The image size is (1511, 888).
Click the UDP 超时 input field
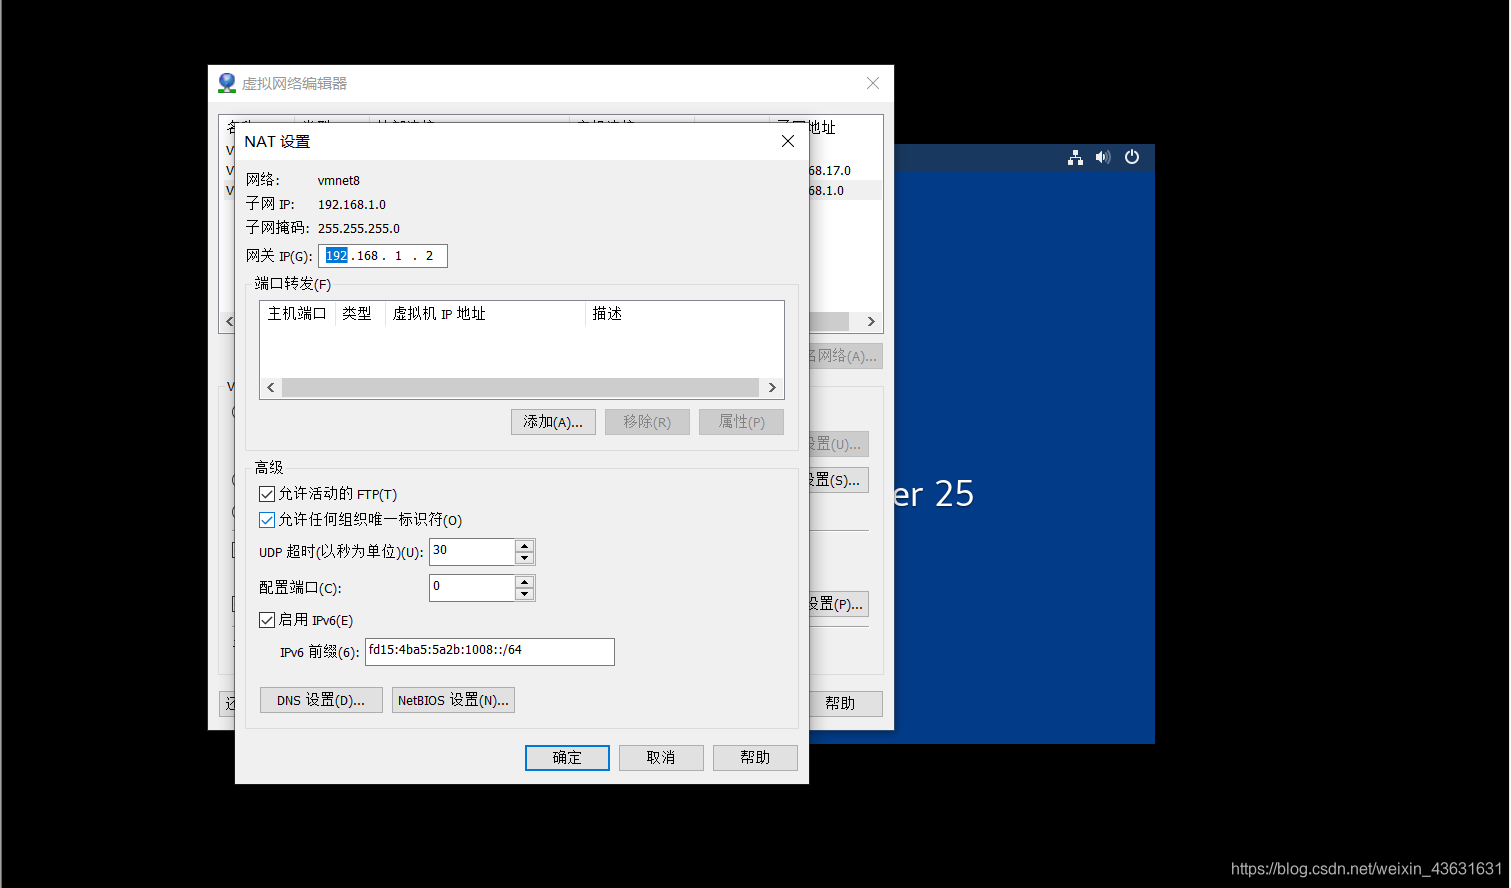point(472,551)
